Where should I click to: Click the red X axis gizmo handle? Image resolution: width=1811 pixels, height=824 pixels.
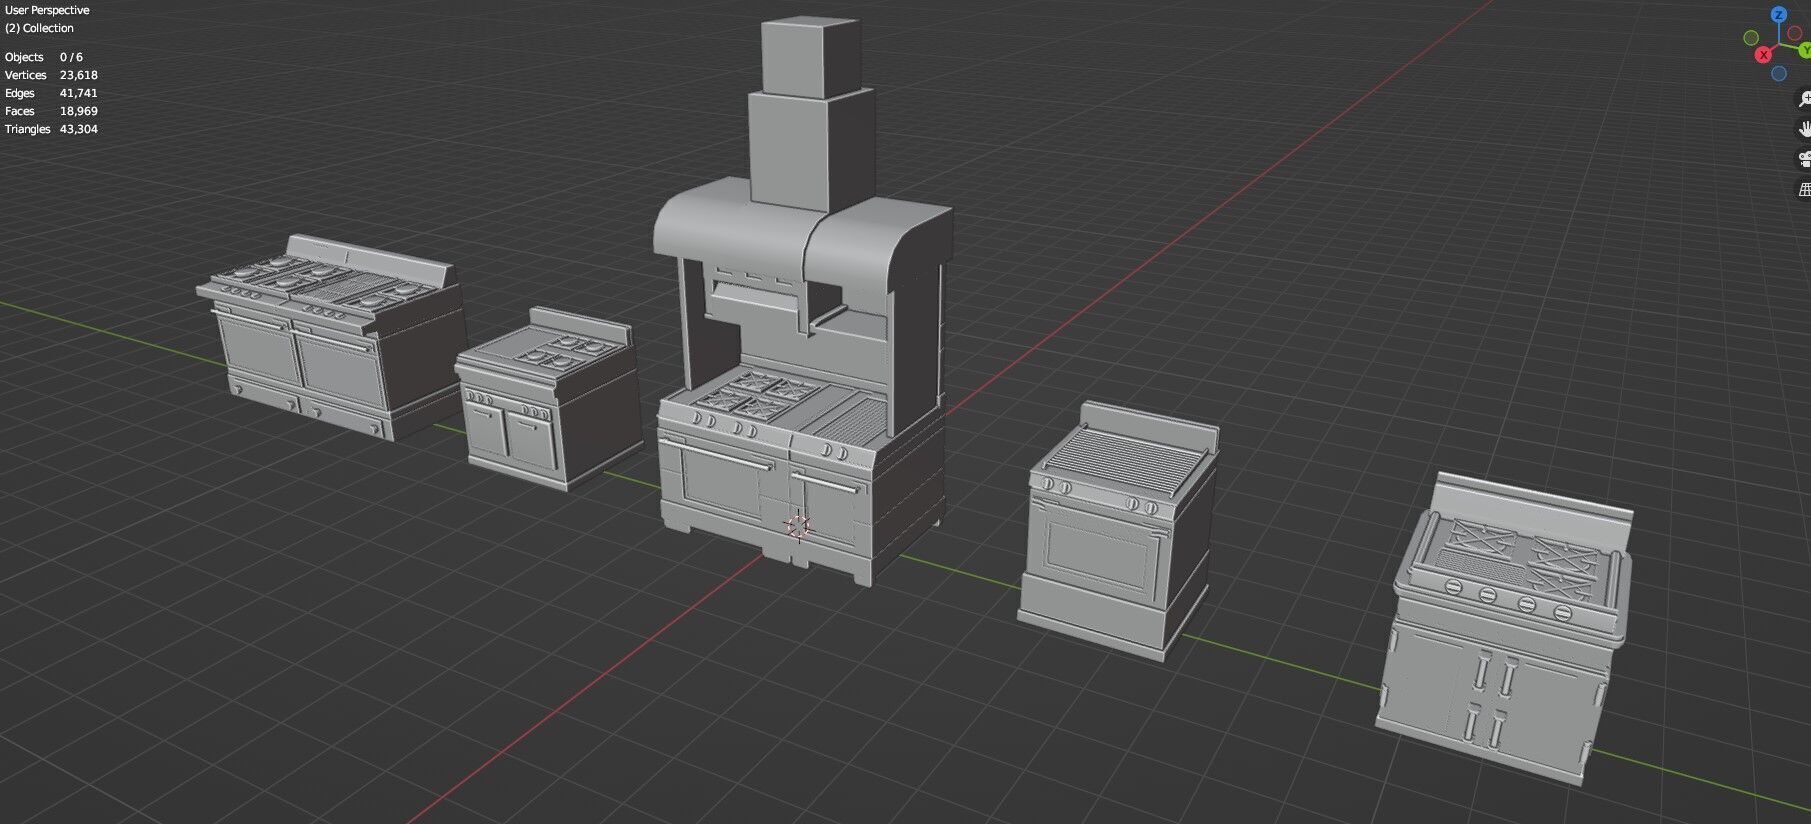(x=1763, y=55)
